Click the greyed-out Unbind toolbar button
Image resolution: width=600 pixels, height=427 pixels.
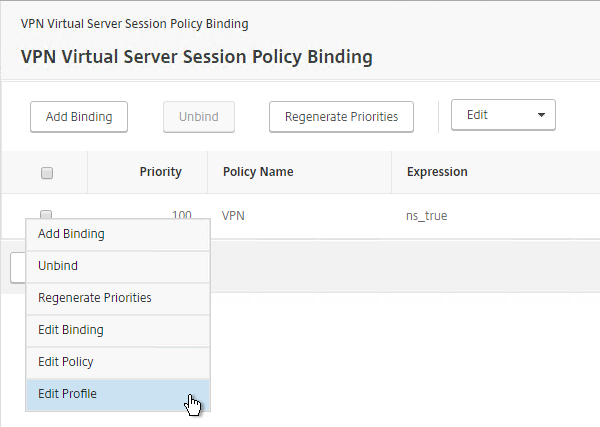pos(199,117)
